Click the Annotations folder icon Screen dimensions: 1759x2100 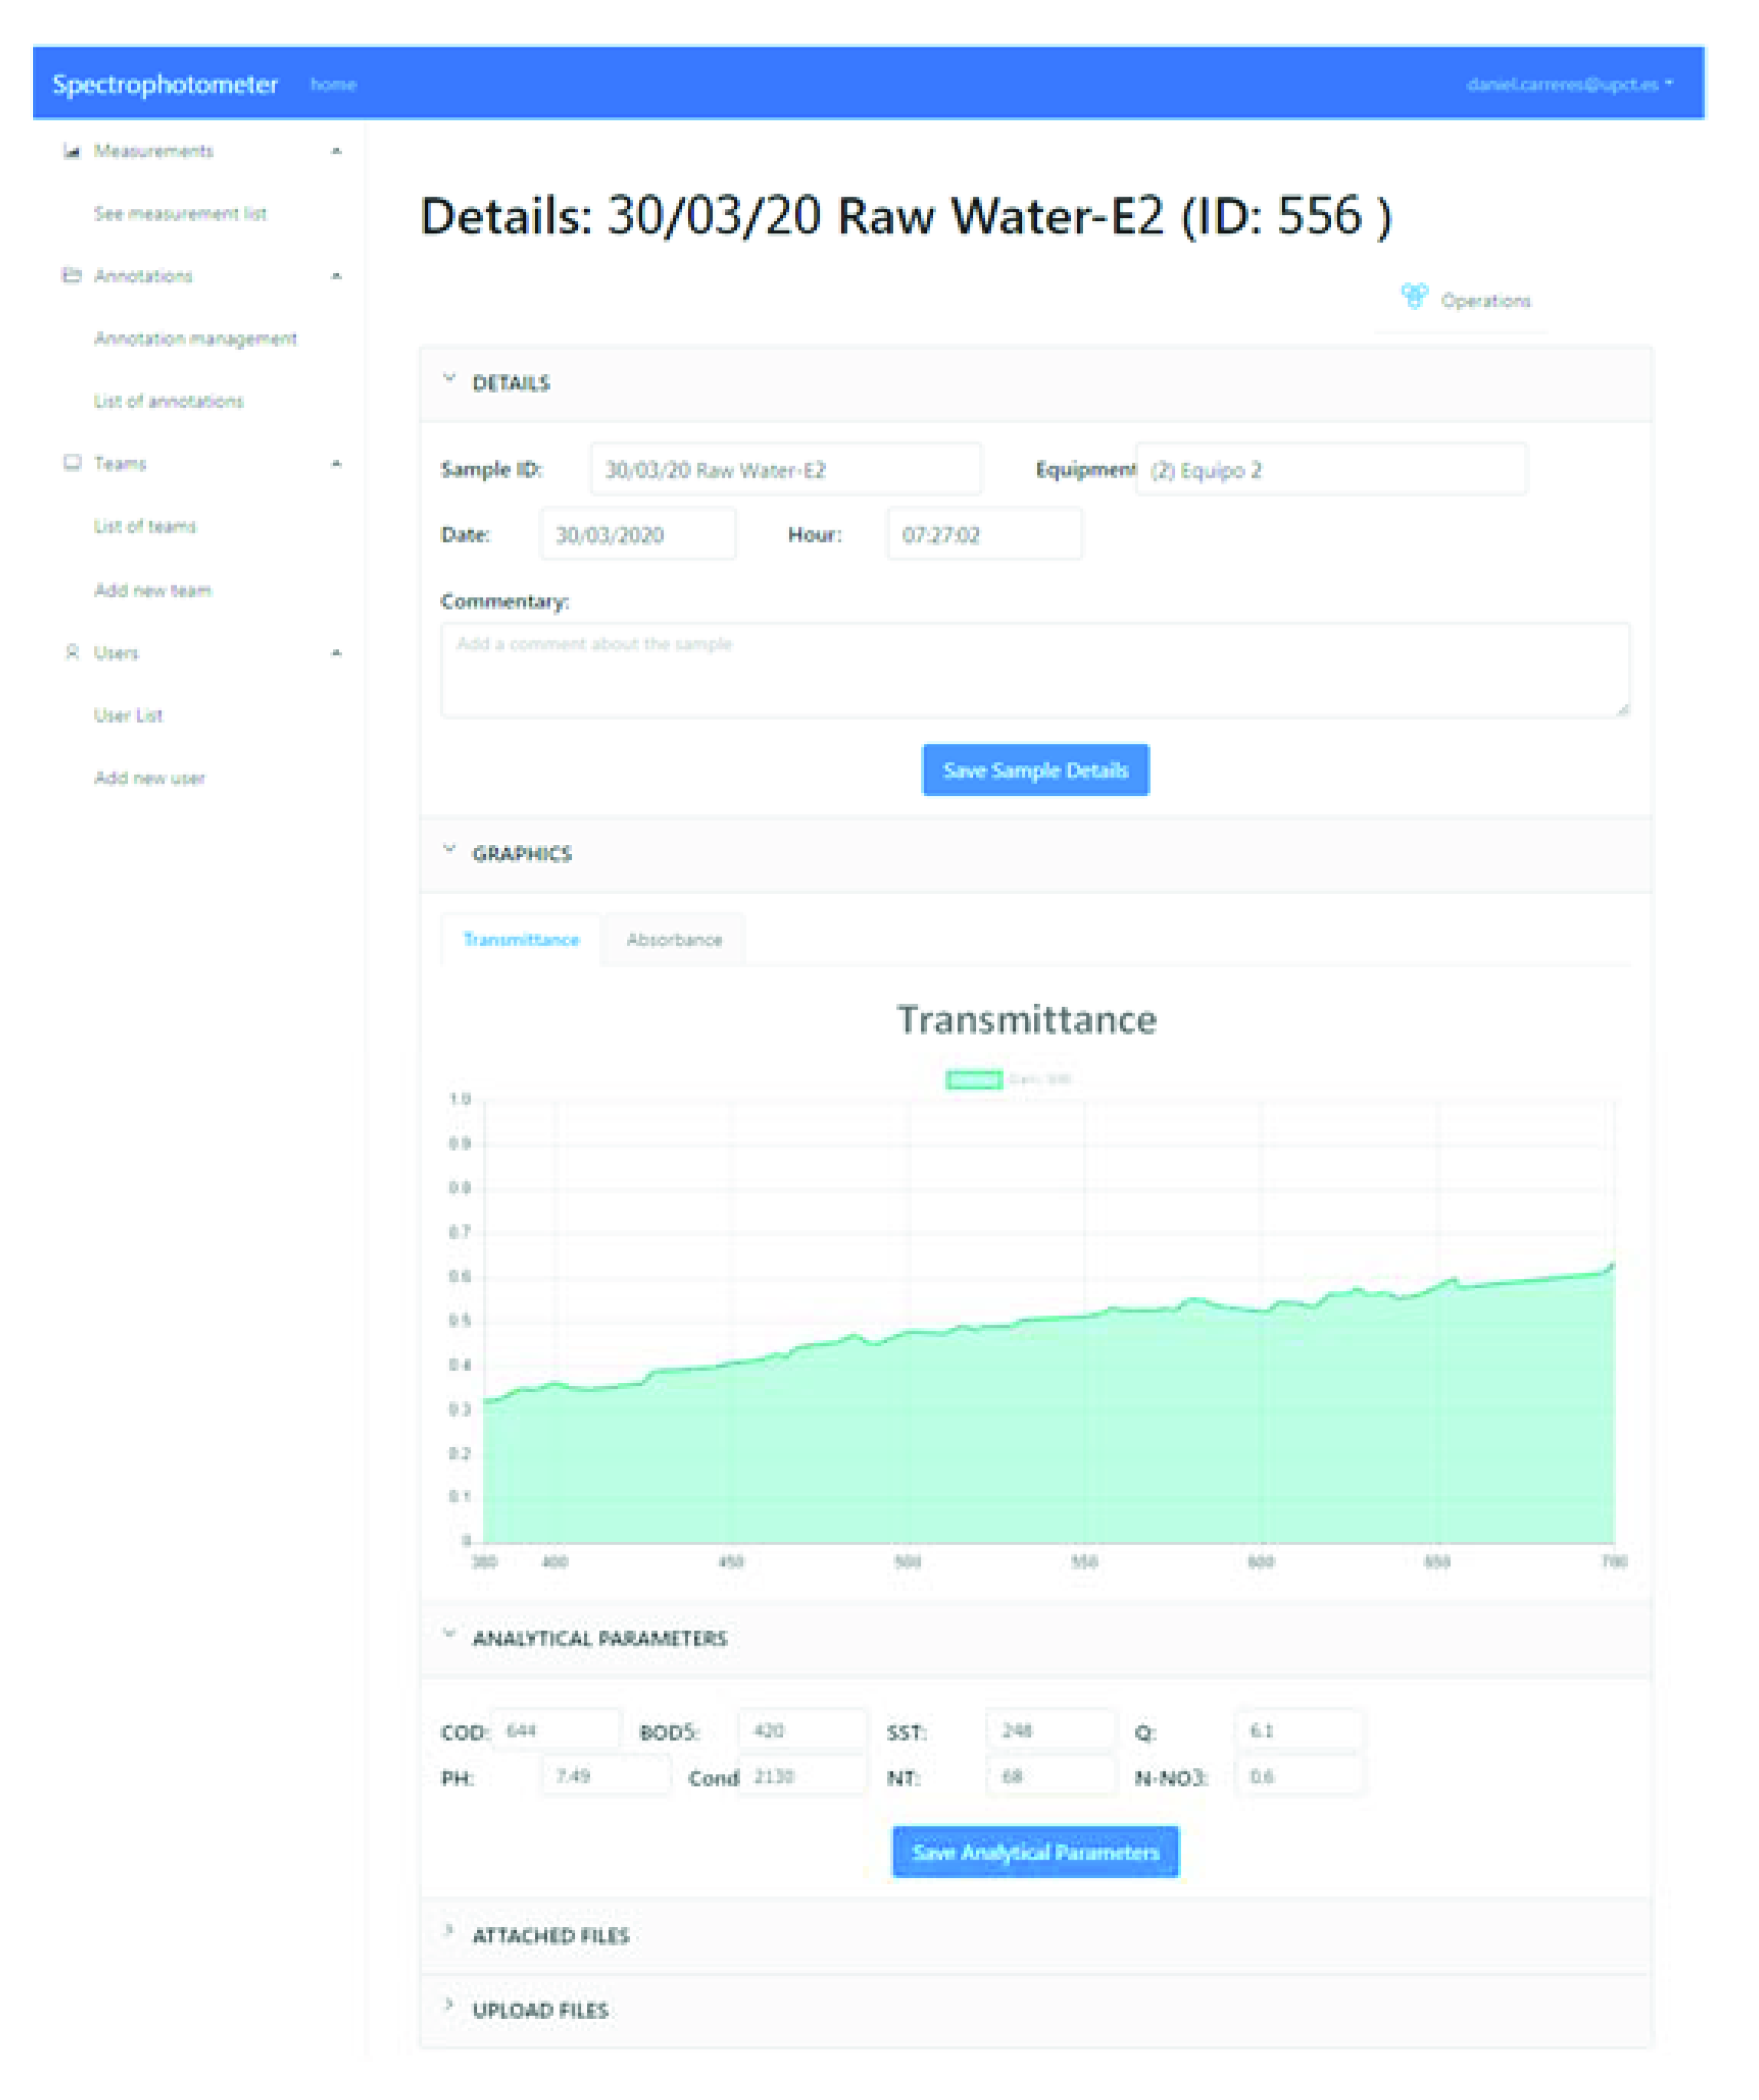click(x=71, y=276)
